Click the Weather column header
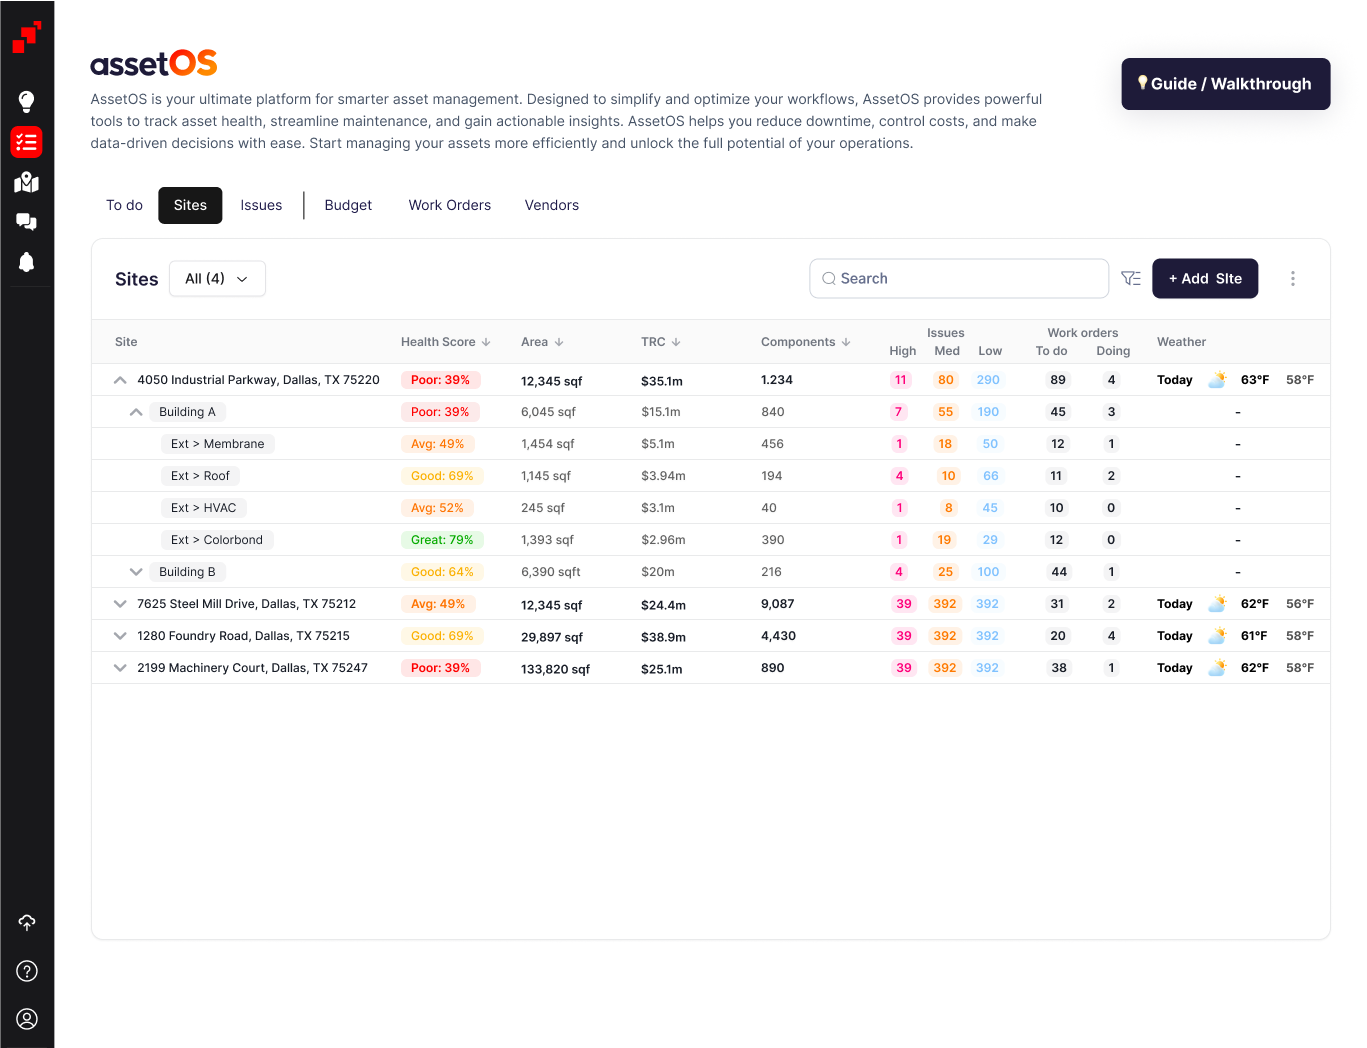Image resolution: width=1367 pixels, height=1048 pixels. (1181, 342)
